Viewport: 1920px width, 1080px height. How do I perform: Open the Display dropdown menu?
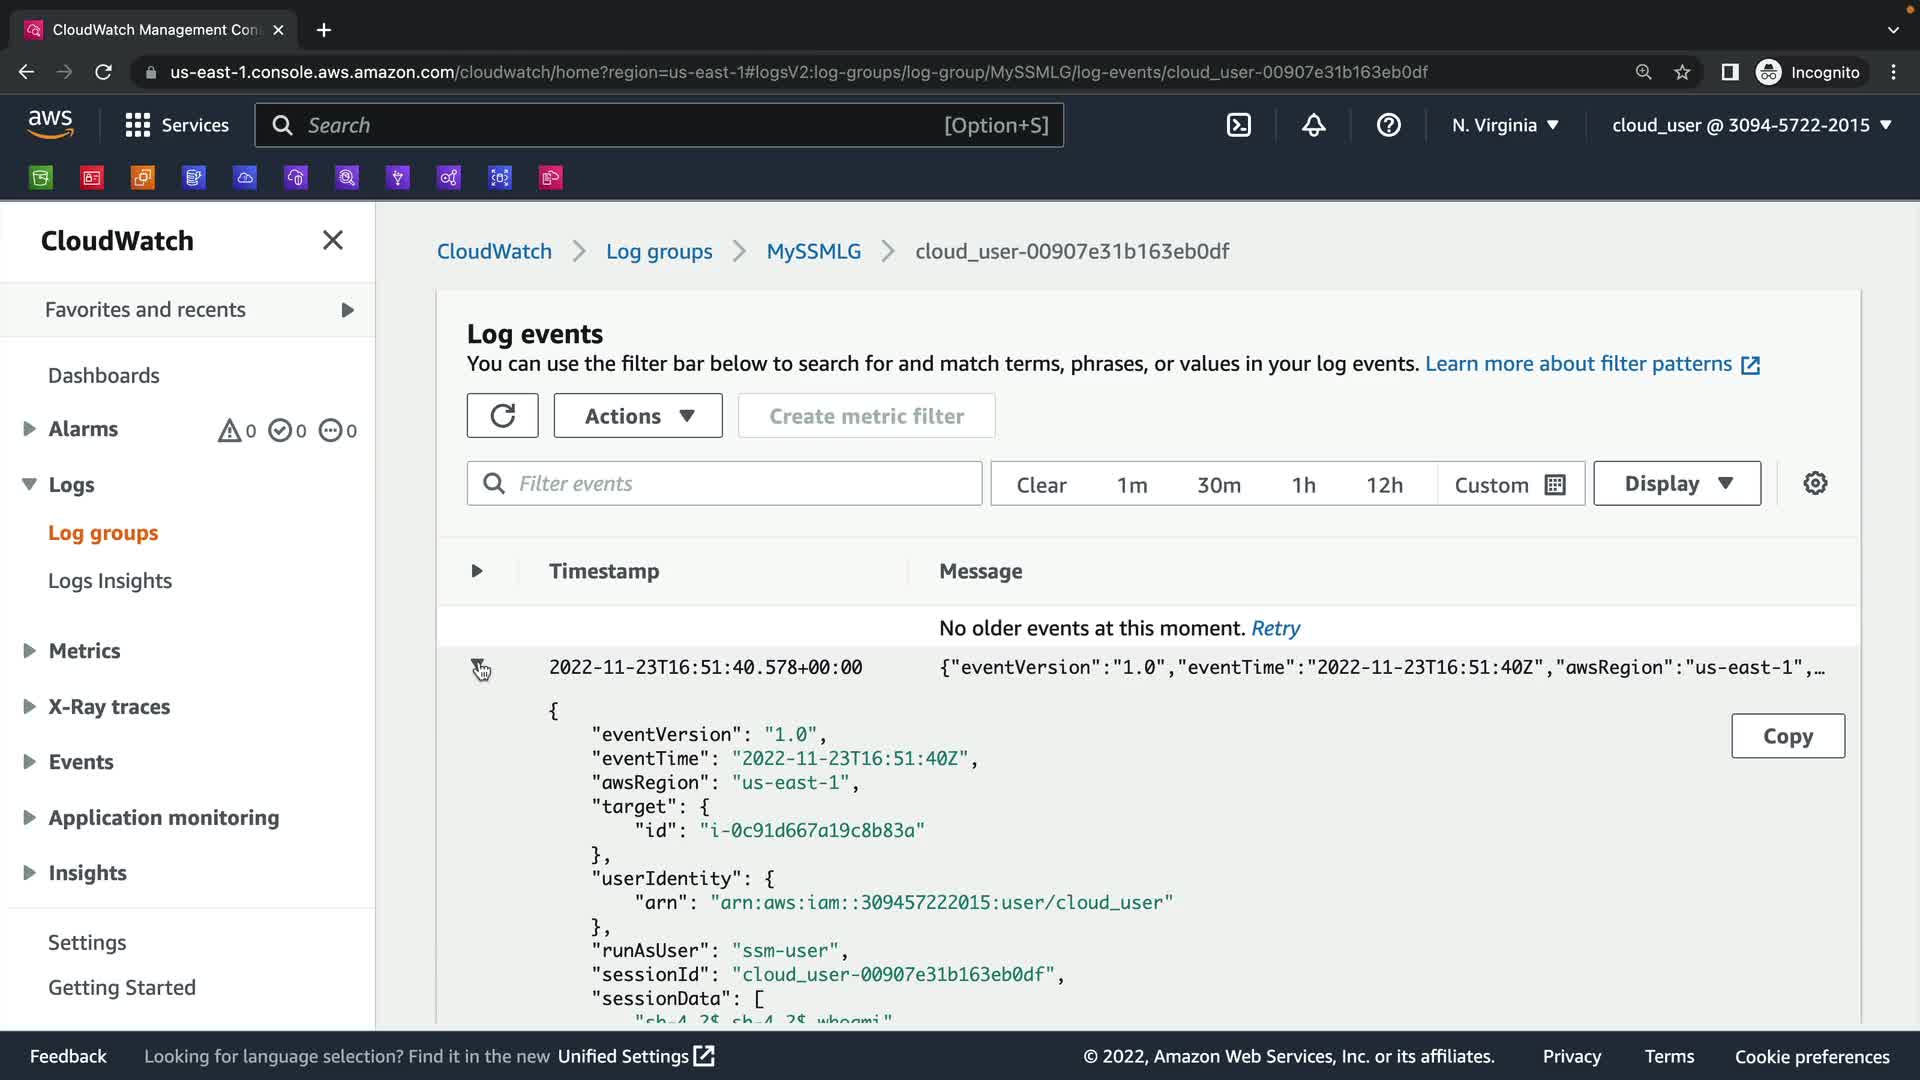(x=1676, y=483)
